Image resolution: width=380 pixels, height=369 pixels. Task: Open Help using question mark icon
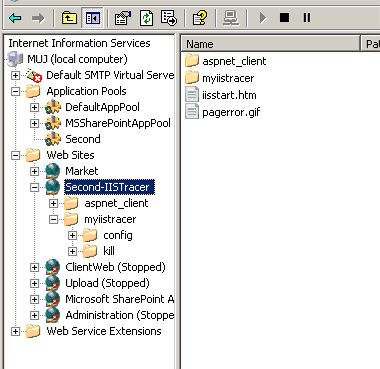(200, 18)
